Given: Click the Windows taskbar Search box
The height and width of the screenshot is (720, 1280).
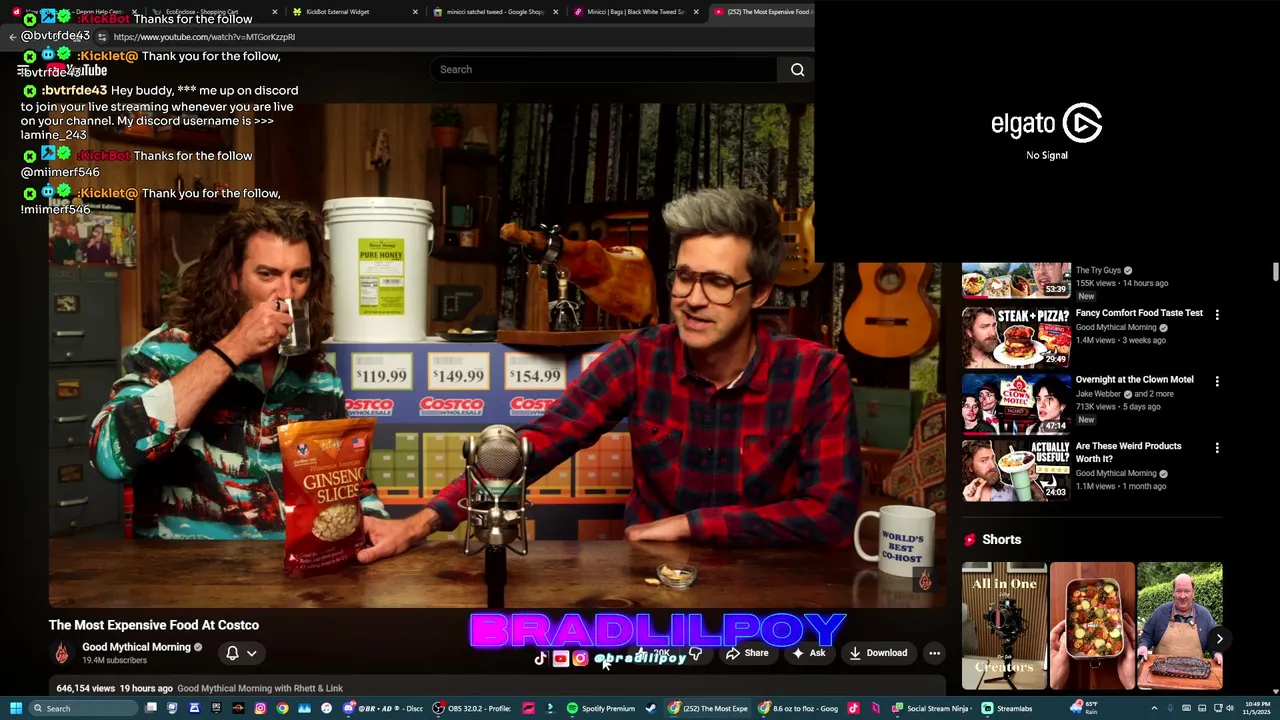Looking at the screenshot, I should [83, 708].
